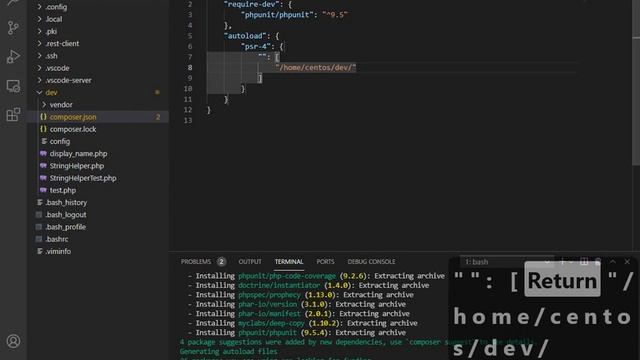The height and width of the screenshot is (360, 640).
Task: Click myclabs/deep-copy in the terminal output
Action: click(271, 323)
